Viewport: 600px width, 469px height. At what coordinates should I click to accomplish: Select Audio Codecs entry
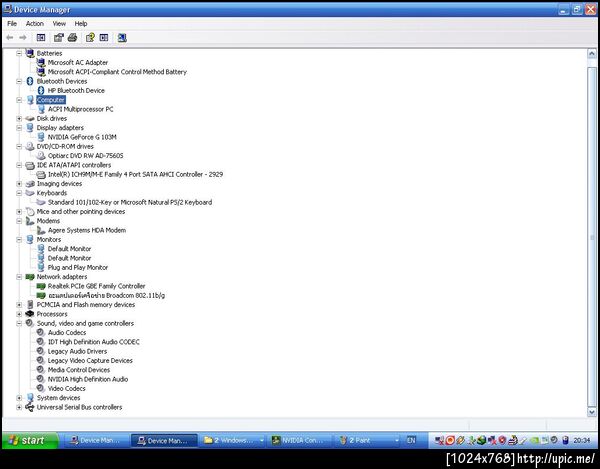(67, 332)
